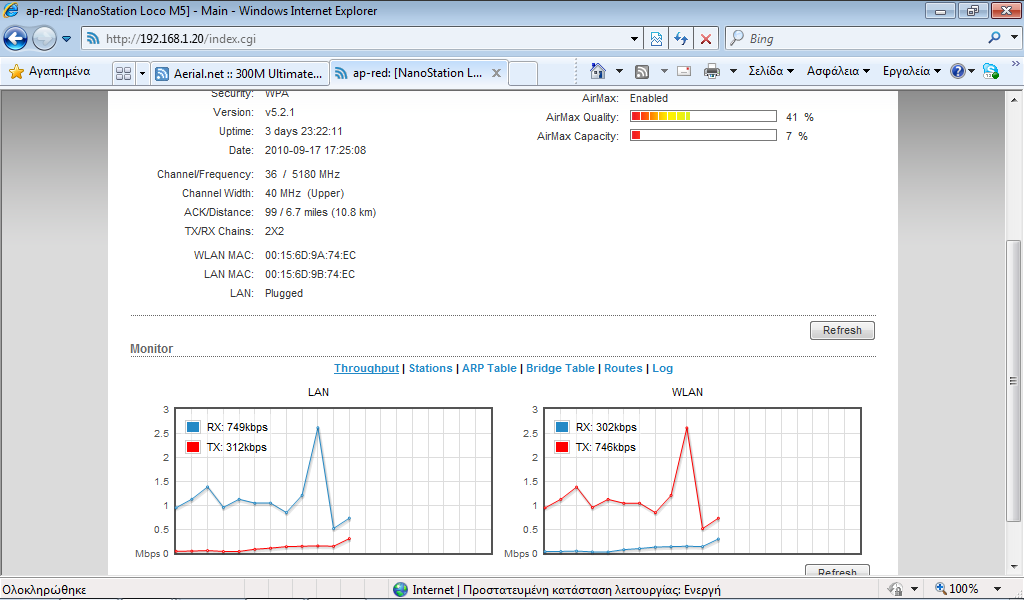Click the Print toolbar icon
This screenshot has height=600, width=1024.
(x=712, y=71)
